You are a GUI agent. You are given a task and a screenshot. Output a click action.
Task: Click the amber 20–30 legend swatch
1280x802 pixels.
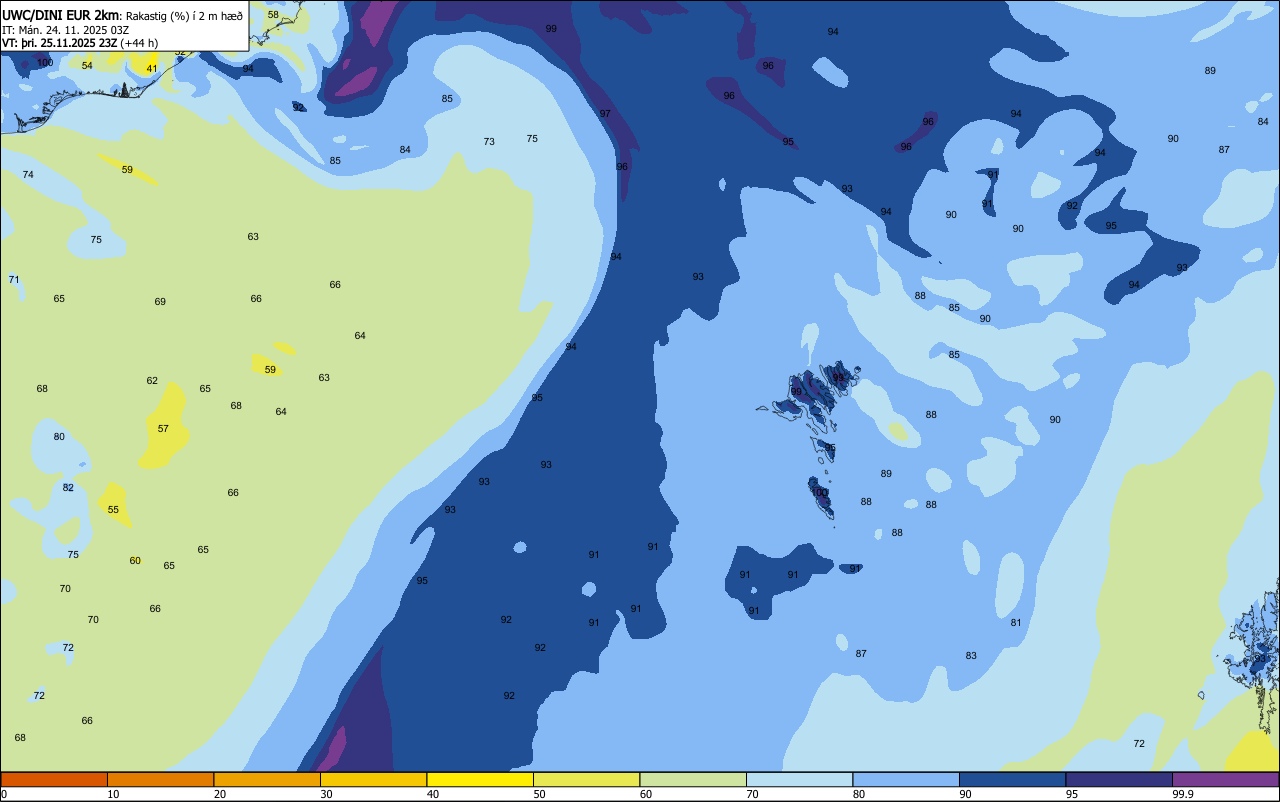[267, 779]
